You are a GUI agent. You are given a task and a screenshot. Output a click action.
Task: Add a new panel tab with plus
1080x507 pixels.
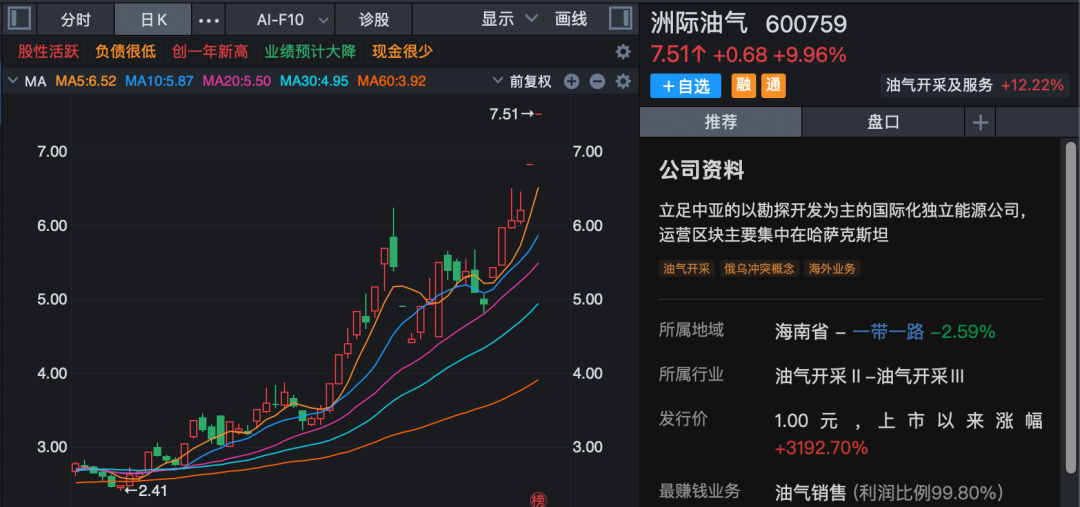pos(980,122)
